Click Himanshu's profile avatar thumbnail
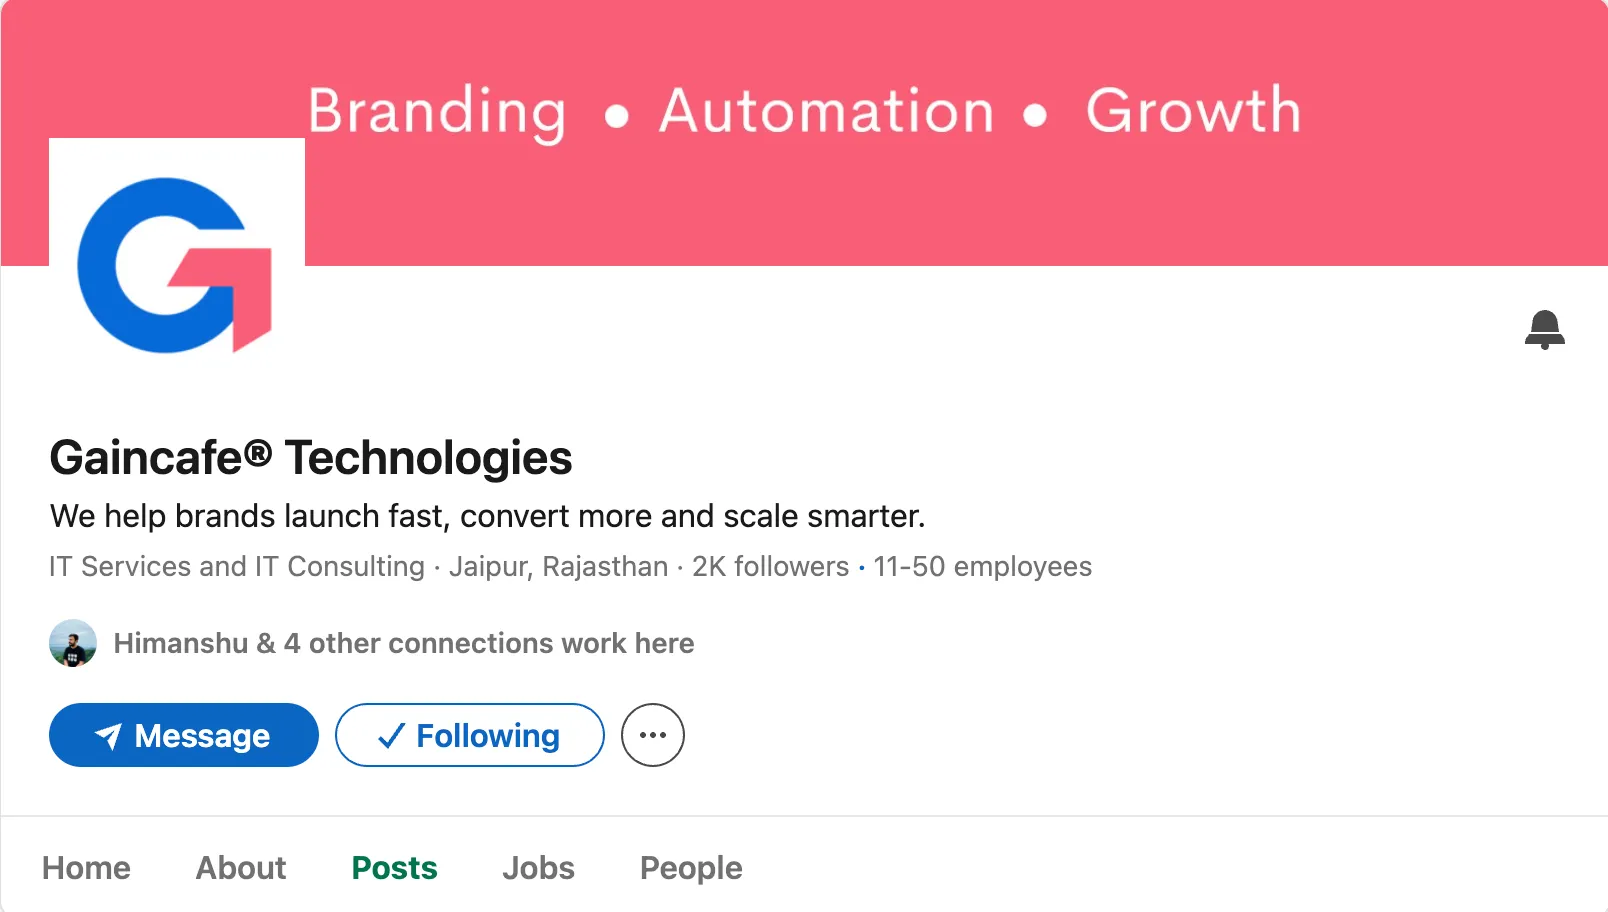The image size is (1608, 912). click(72, 643)
